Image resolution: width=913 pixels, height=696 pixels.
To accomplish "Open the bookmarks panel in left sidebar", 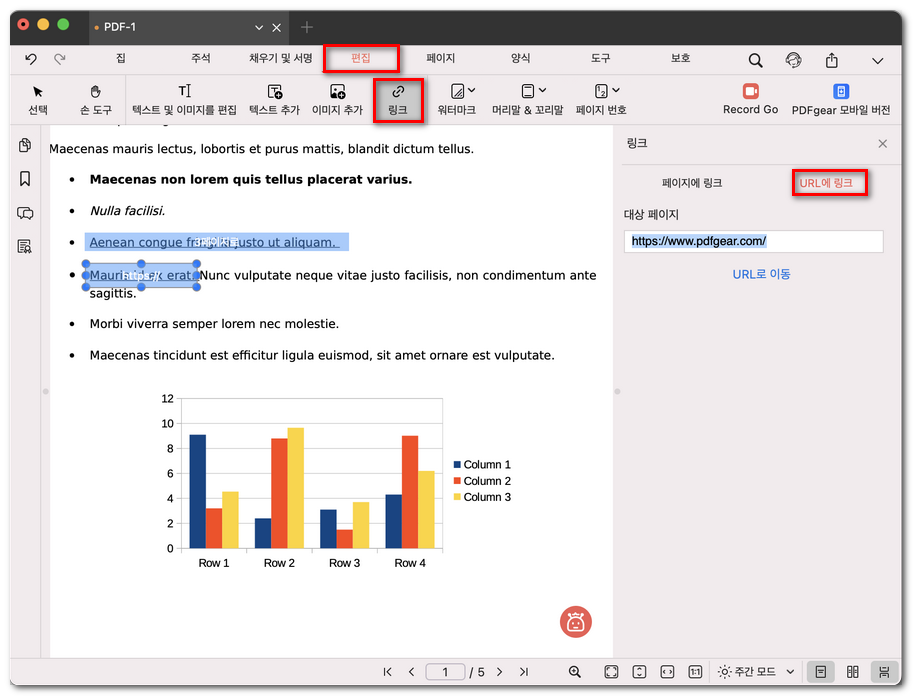I will (x=25, y=179).
